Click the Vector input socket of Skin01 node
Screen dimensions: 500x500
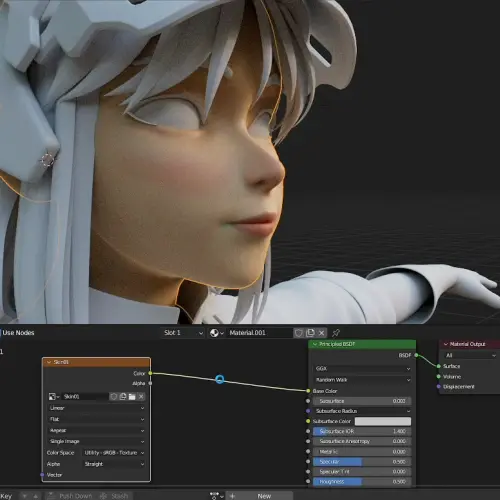coord(42,474)
